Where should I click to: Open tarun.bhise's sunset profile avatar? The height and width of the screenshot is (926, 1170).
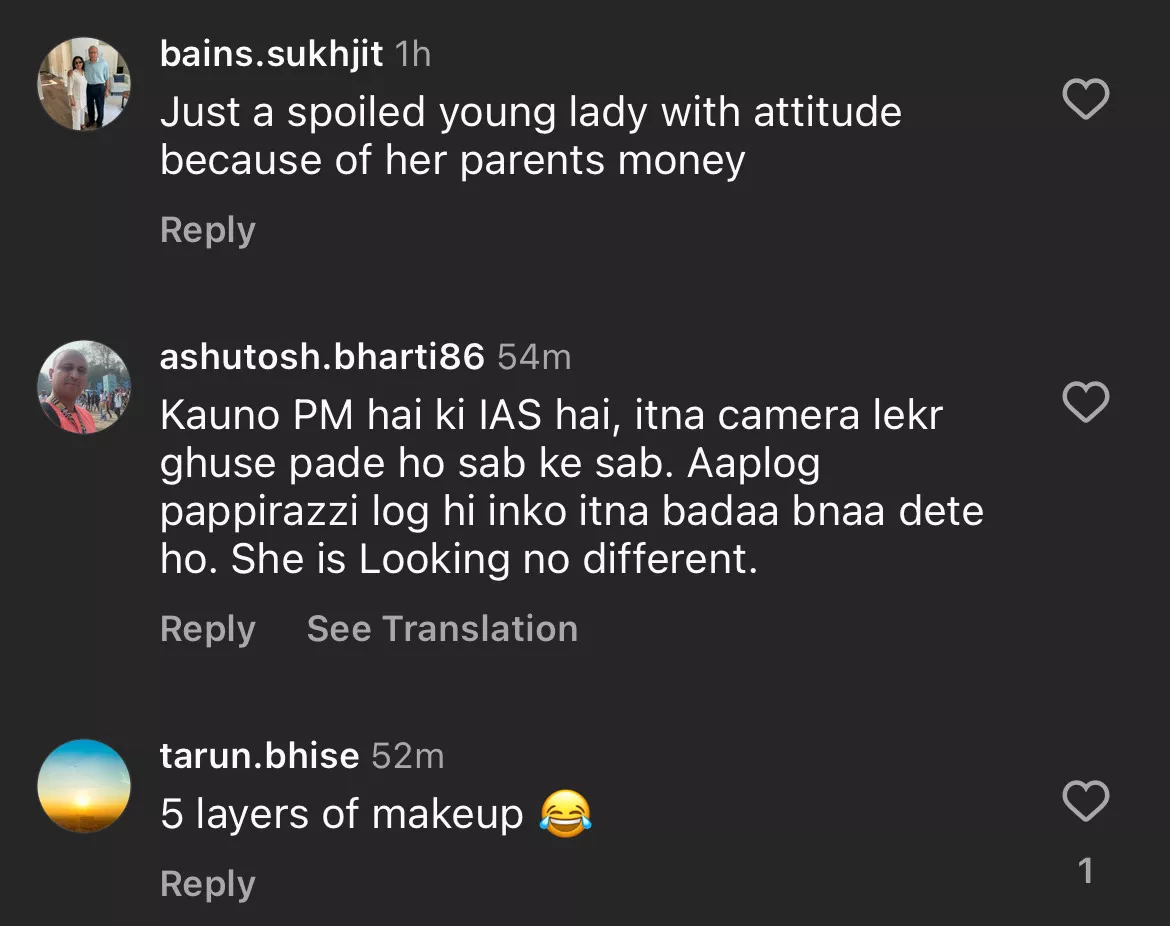click(84, 786)
